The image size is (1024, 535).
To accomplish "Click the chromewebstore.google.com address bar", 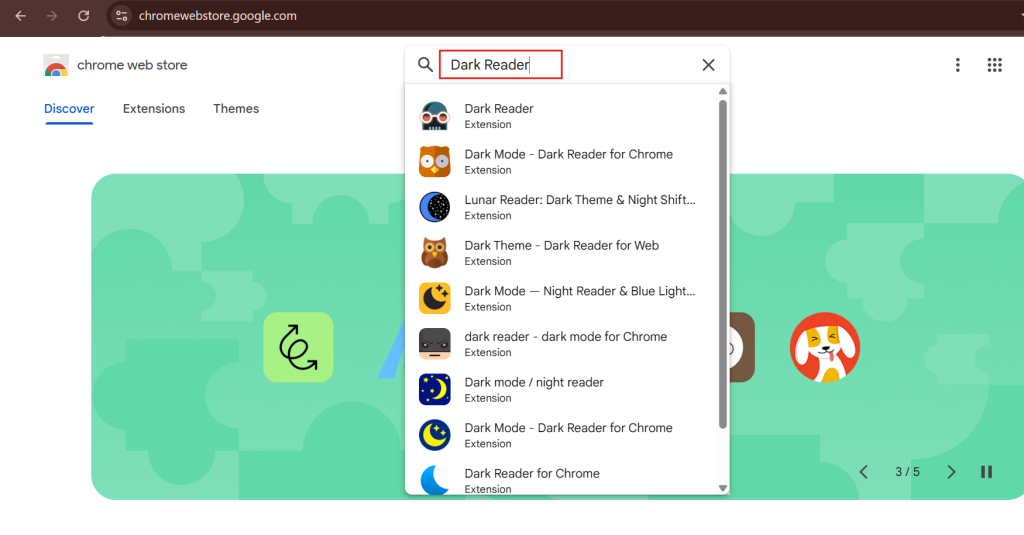I will click(217, 16).
